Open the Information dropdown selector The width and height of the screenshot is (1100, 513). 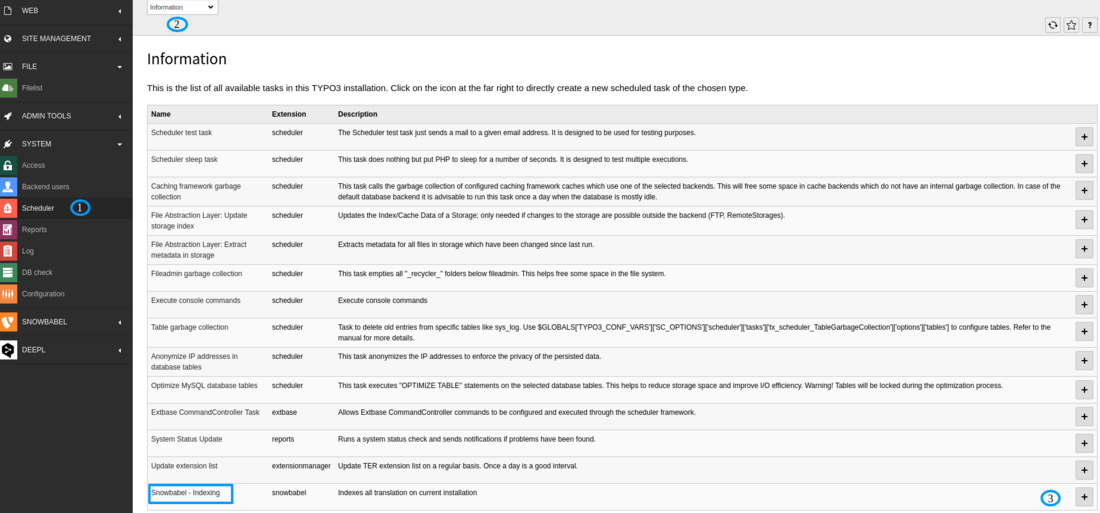pos(182,7)
